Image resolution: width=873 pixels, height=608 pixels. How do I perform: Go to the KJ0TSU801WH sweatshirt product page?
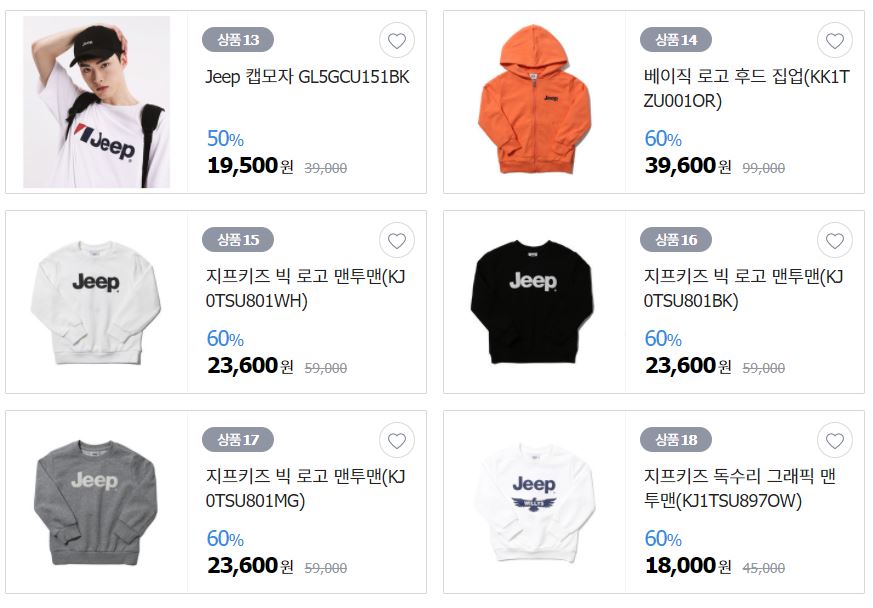coord(306,288)
